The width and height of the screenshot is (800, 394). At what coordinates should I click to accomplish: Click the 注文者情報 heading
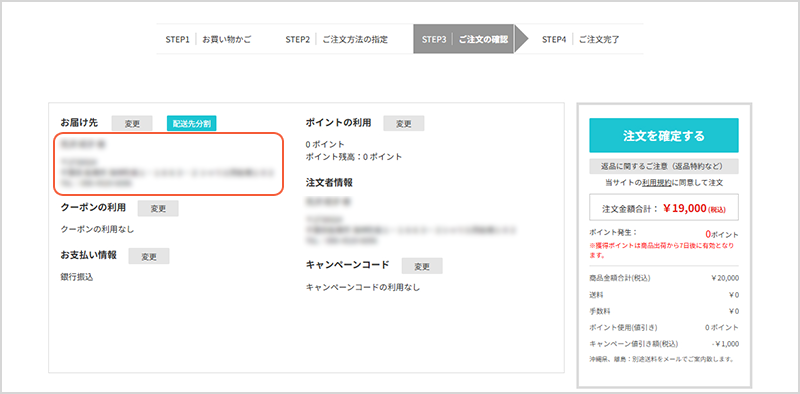coord(329,182)
